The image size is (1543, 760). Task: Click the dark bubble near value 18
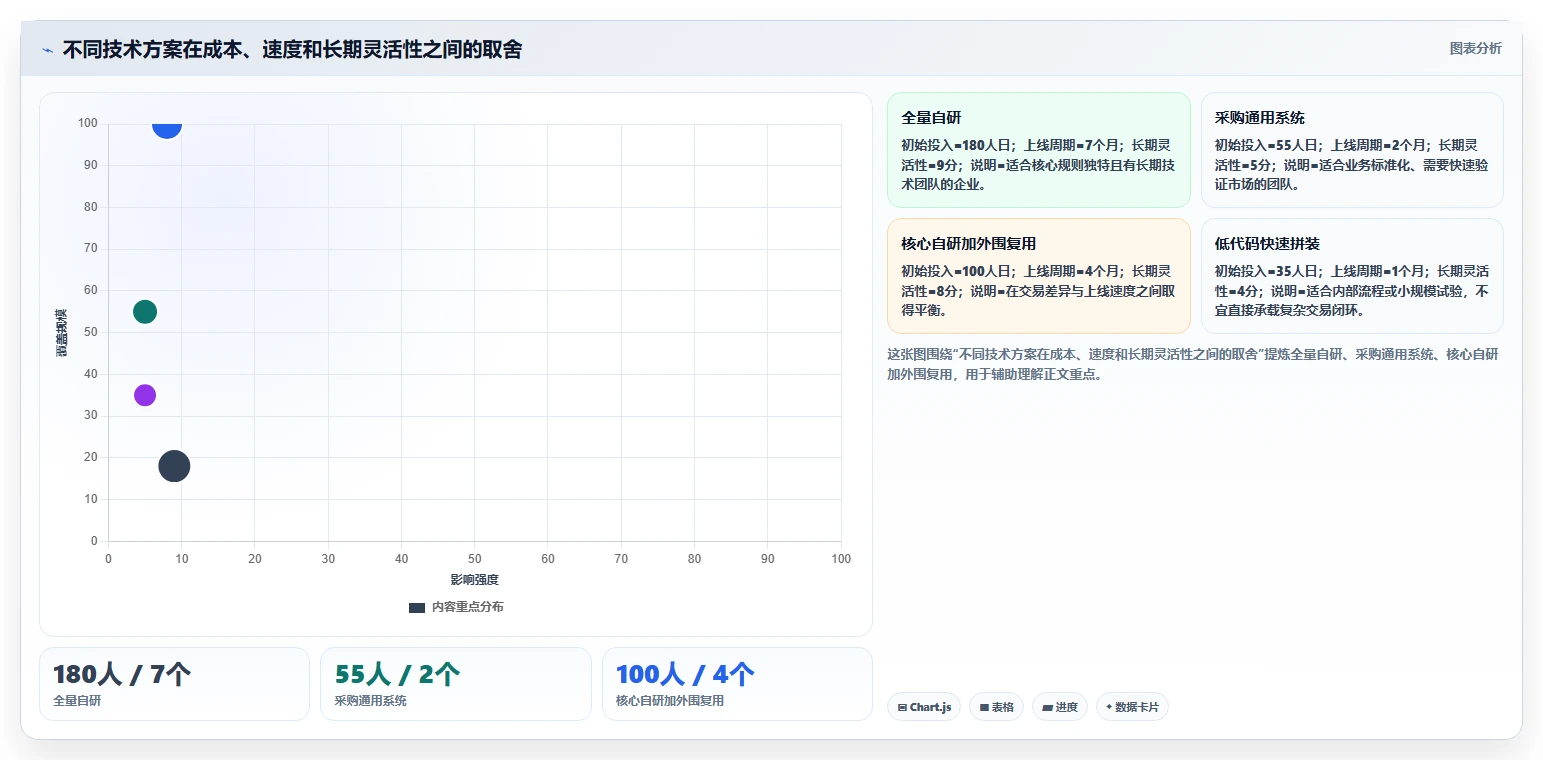pos(174,466)
